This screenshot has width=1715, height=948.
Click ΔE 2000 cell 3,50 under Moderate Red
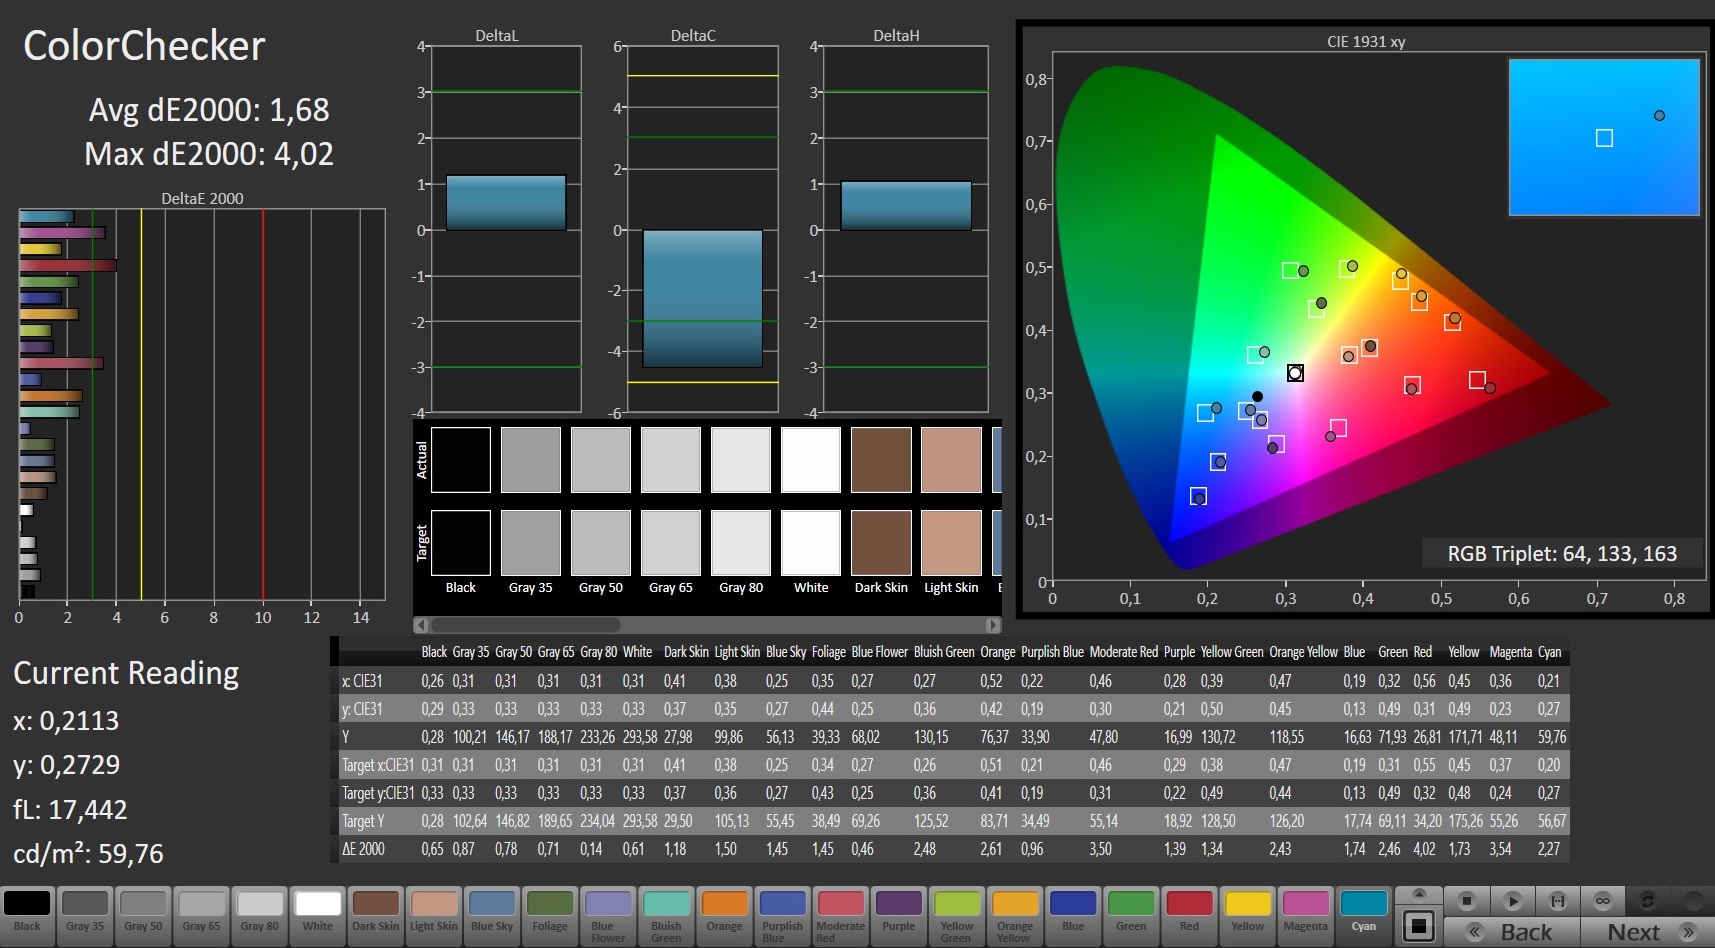(x=1100, y=849)
